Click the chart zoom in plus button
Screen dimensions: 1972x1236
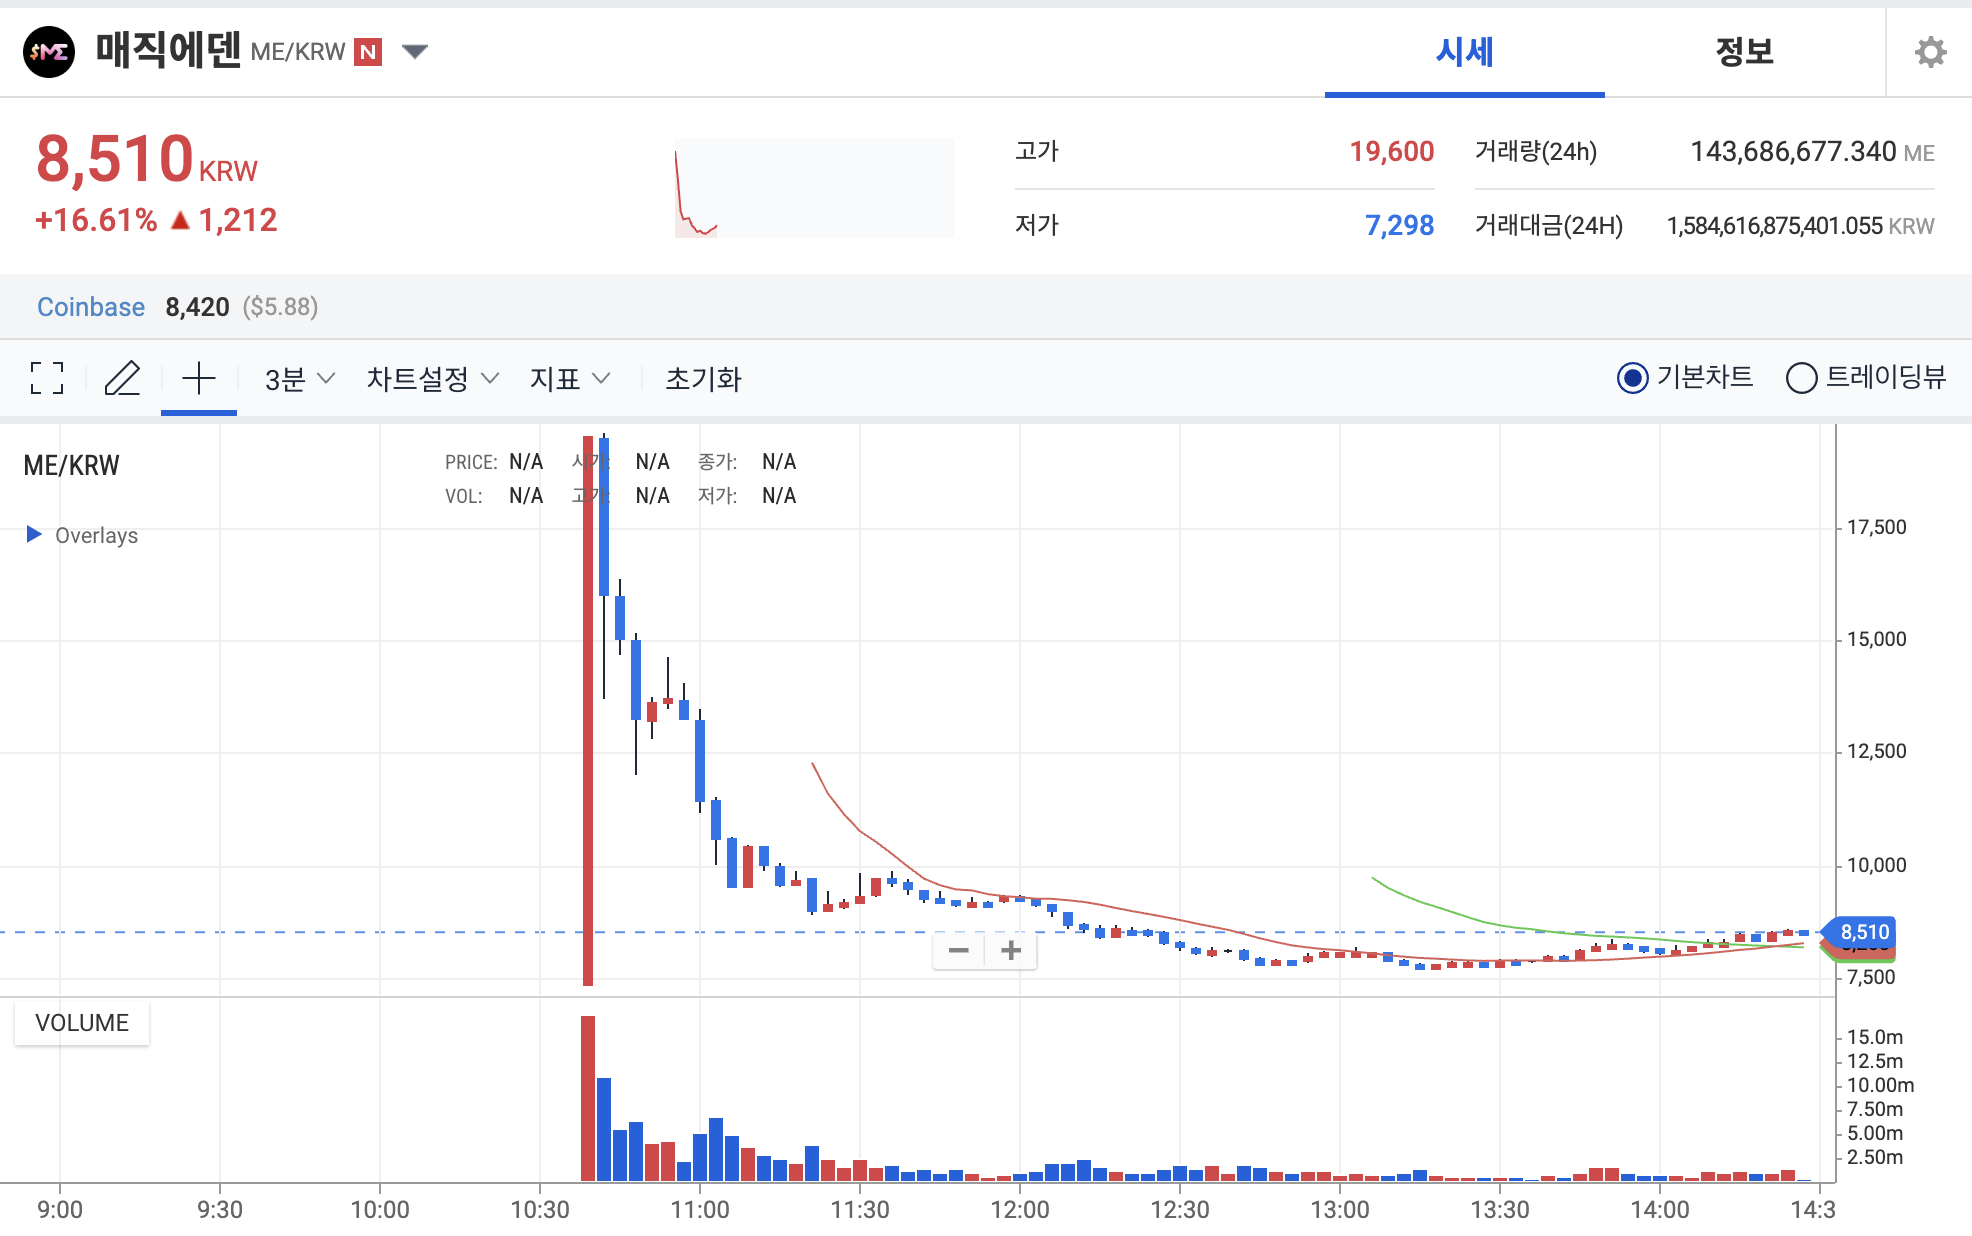point(1011,950)
